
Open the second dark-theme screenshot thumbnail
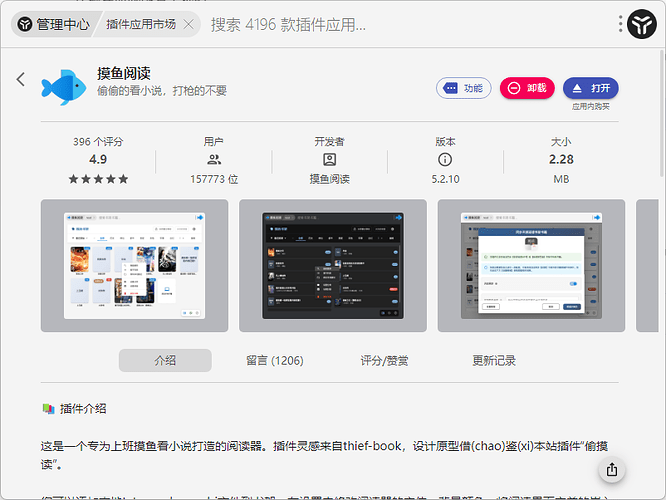click(333, 266)
